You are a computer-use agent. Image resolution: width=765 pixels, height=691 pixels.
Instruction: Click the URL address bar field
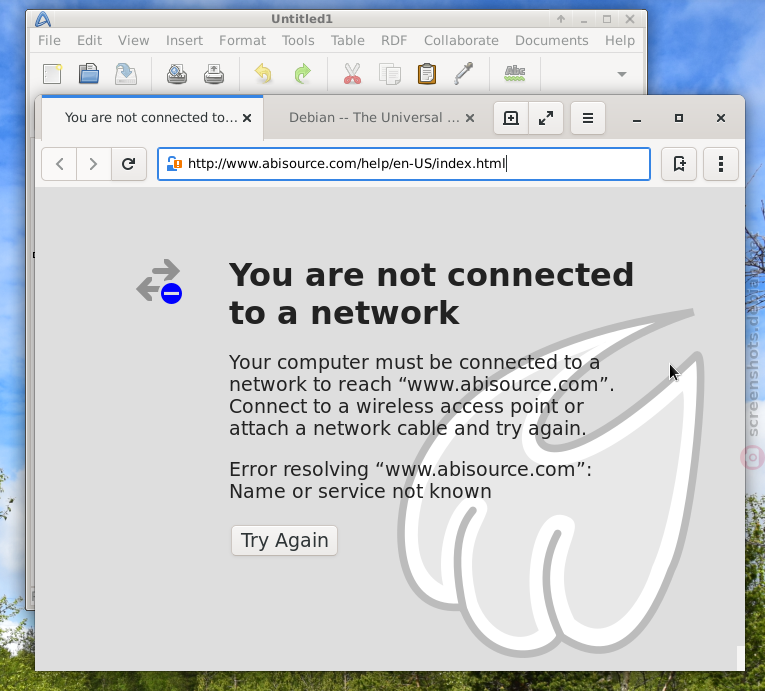(x=404, y=164)
